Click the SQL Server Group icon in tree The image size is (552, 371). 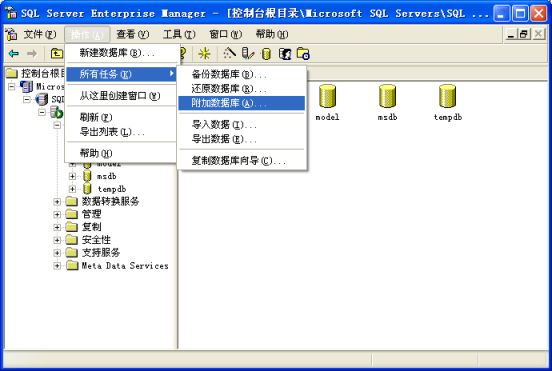42,99
